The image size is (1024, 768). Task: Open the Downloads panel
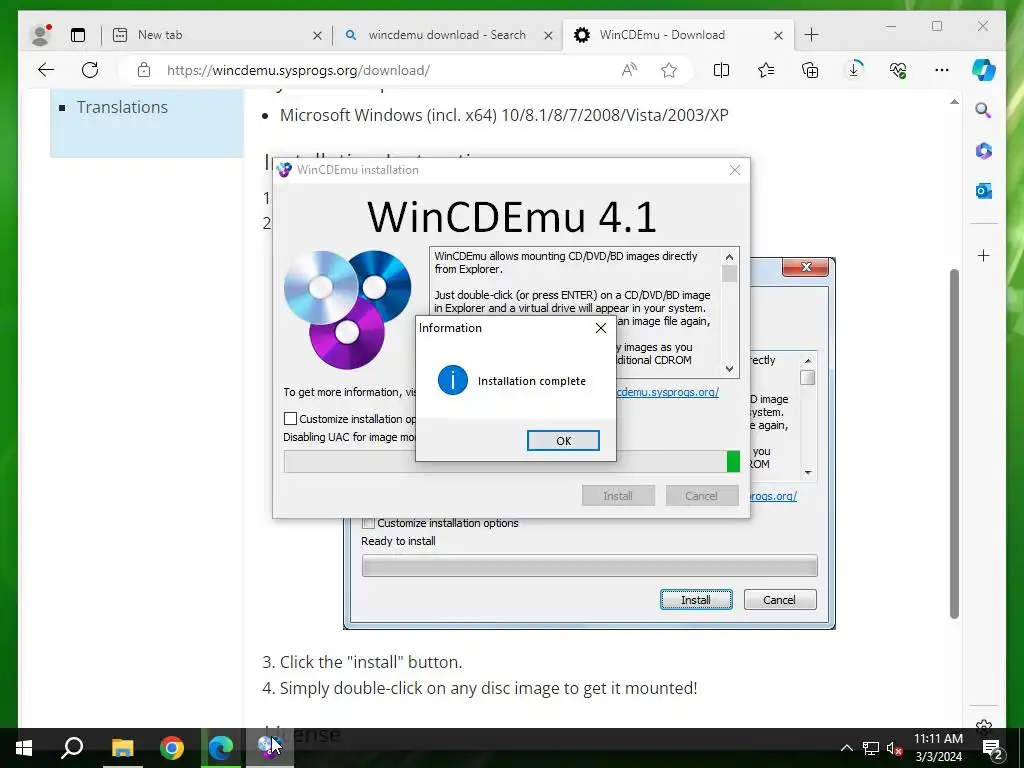pyautogui.click(x=854, y=70)
